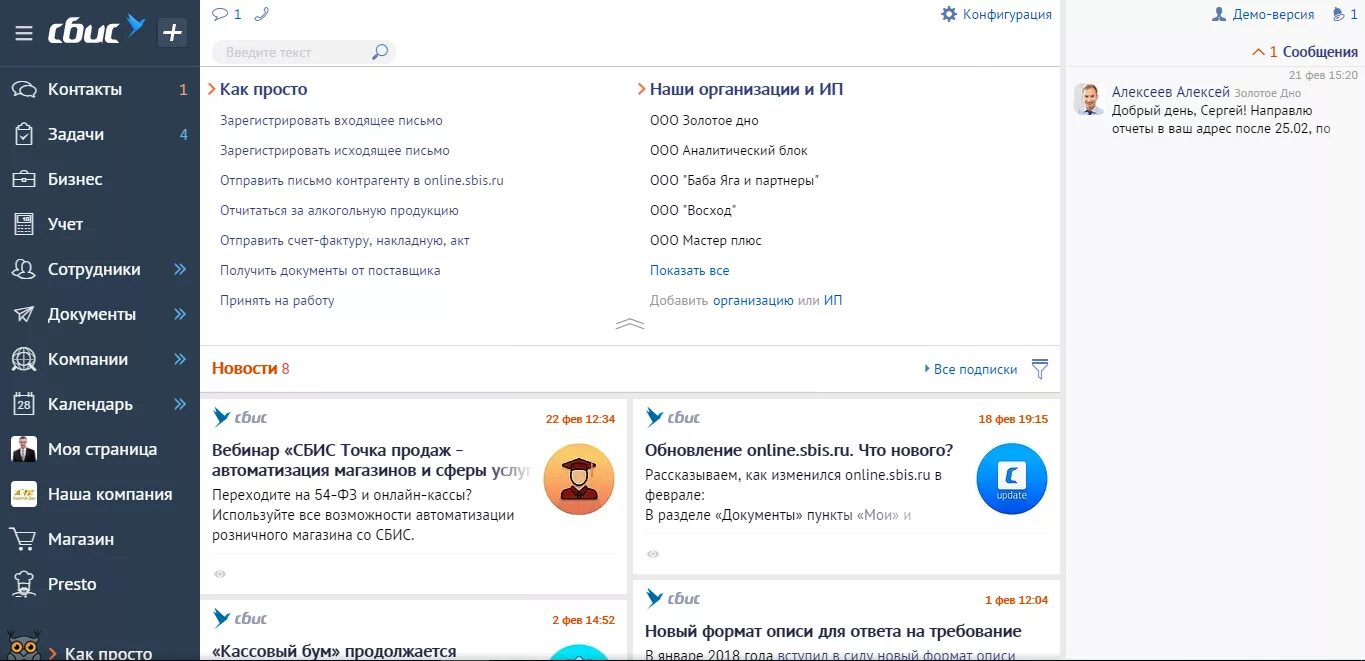Click the Учет calculator icon
The height and width of the screenshot is (661, 1365).
[24, 224]
